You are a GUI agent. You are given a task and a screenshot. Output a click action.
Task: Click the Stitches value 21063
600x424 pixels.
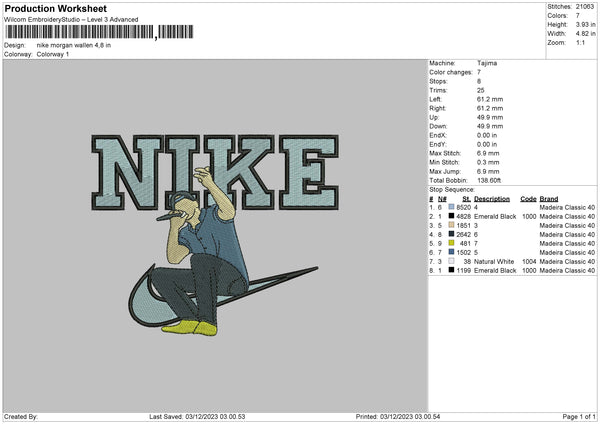[x=585, y=7]
